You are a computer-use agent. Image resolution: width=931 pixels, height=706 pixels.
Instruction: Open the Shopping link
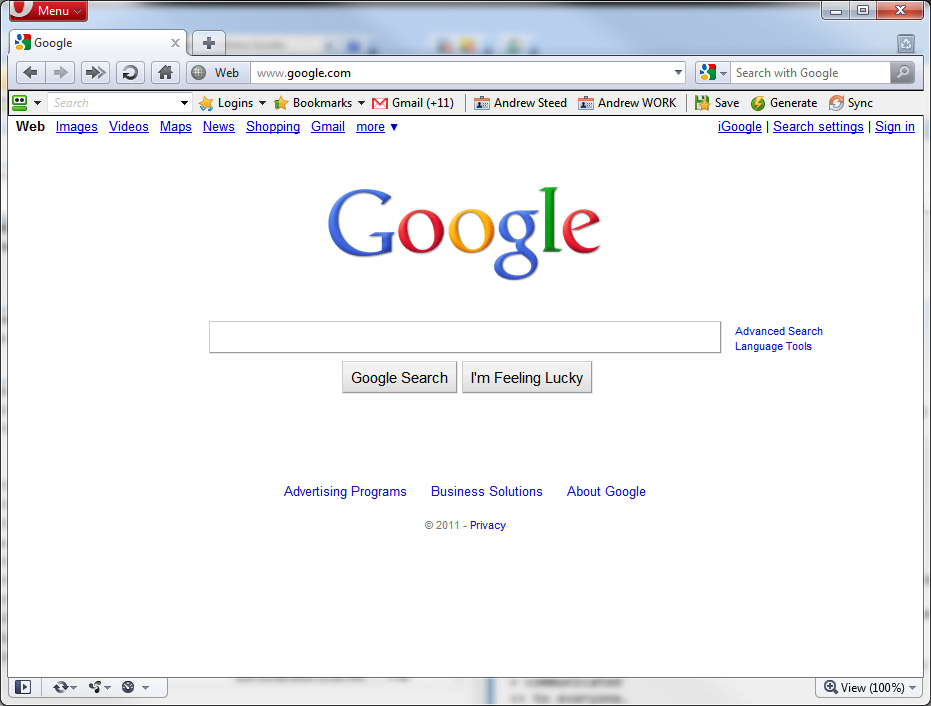tap(273, 126)
